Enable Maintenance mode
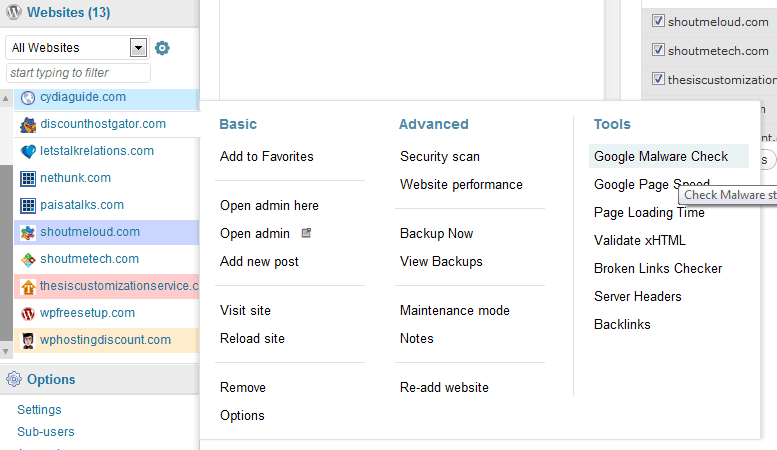 454,311
